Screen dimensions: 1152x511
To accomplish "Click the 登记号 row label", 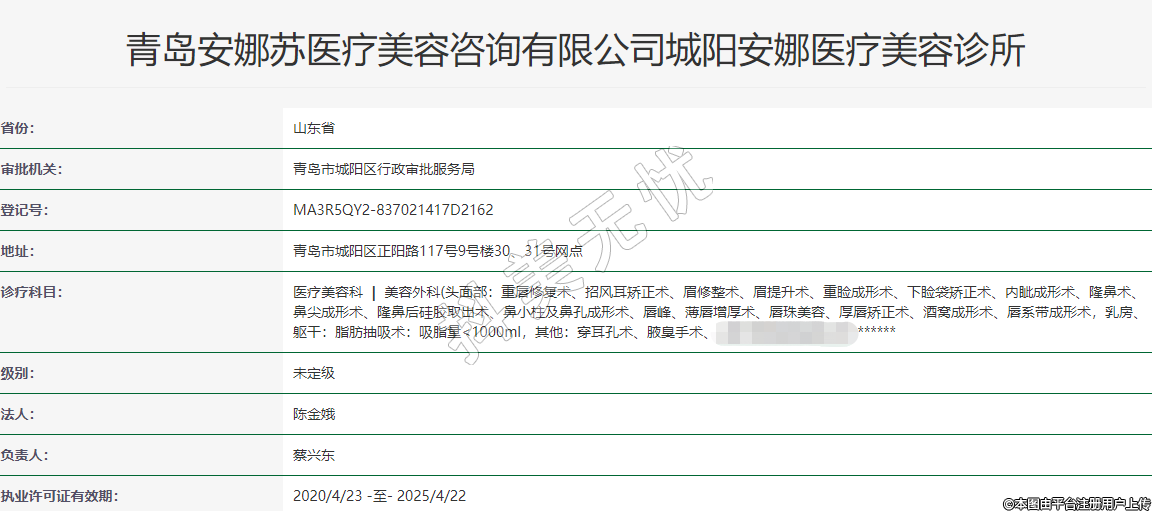I will (x=24, y=210).
